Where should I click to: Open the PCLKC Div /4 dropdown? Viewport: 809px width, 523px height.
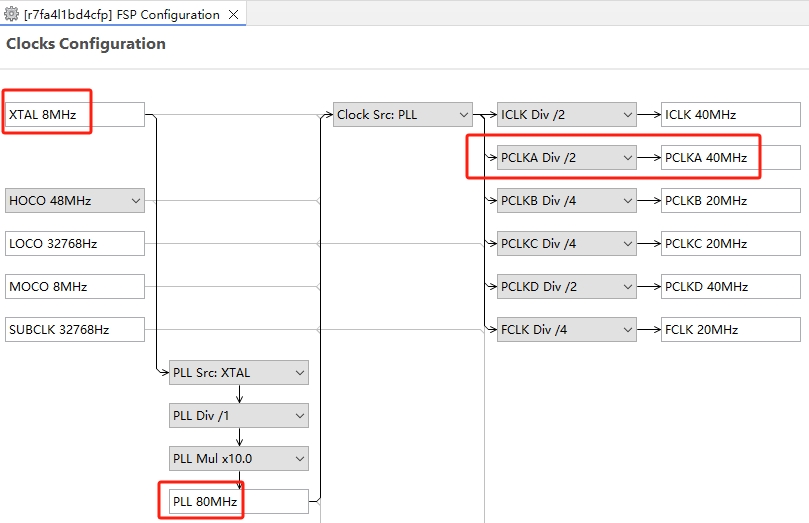point(567,243)
